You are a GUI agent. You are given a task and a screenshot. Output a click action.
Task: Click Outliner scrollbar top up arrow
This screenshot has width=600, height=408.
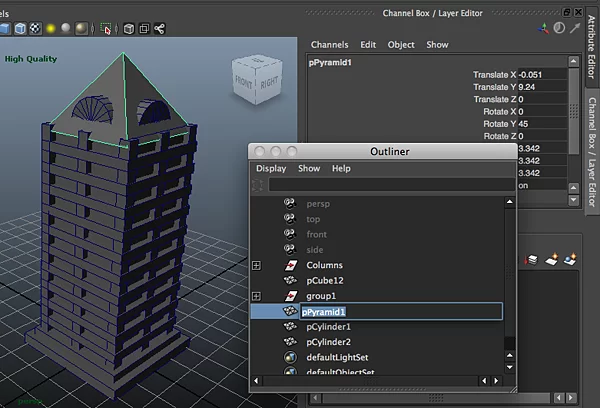[x=510, y=202]
